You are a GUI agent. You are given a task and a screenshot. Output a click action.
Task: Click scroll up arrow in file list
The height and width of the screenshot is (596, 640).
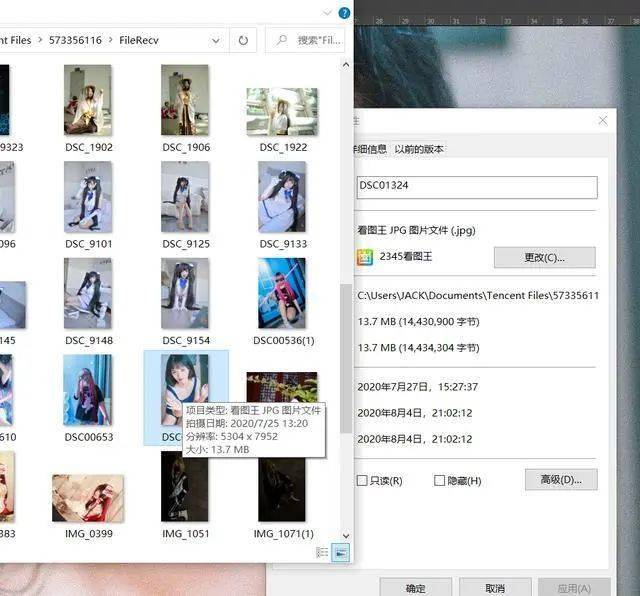coord(346,65)
